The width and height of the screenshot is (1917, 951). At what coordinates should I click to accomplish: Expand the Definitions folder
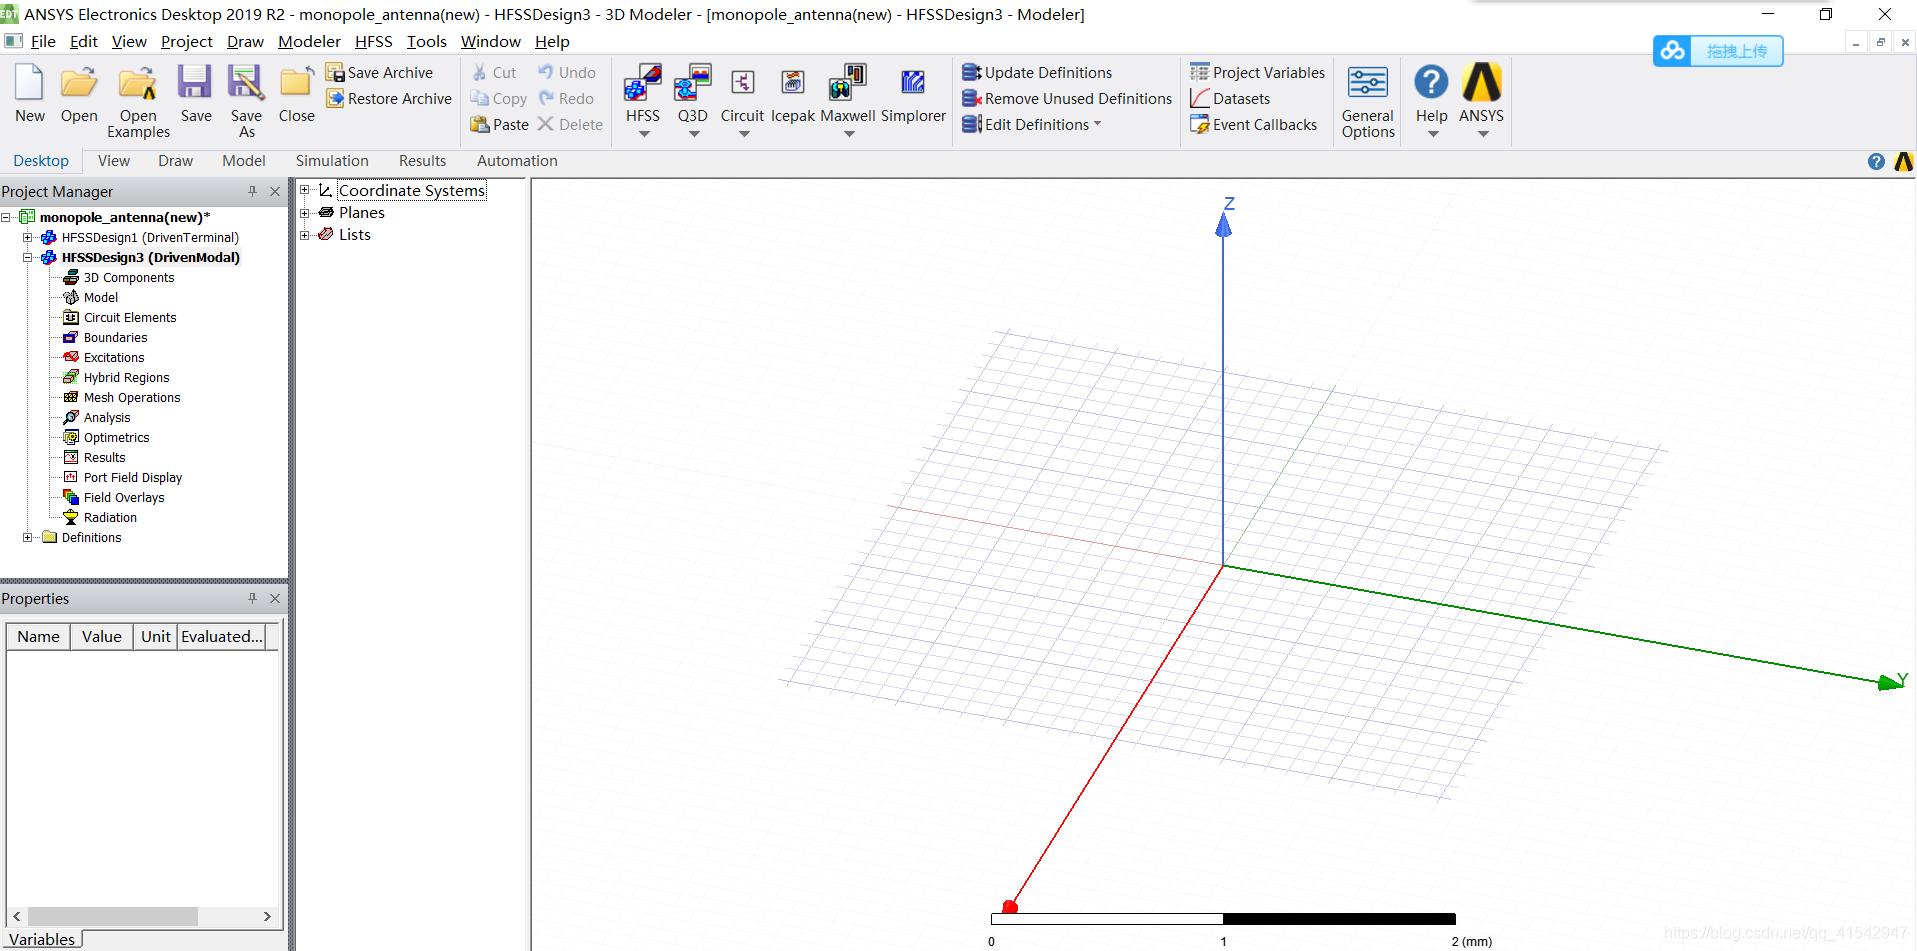pyautogui.click(x=28, y=538)
